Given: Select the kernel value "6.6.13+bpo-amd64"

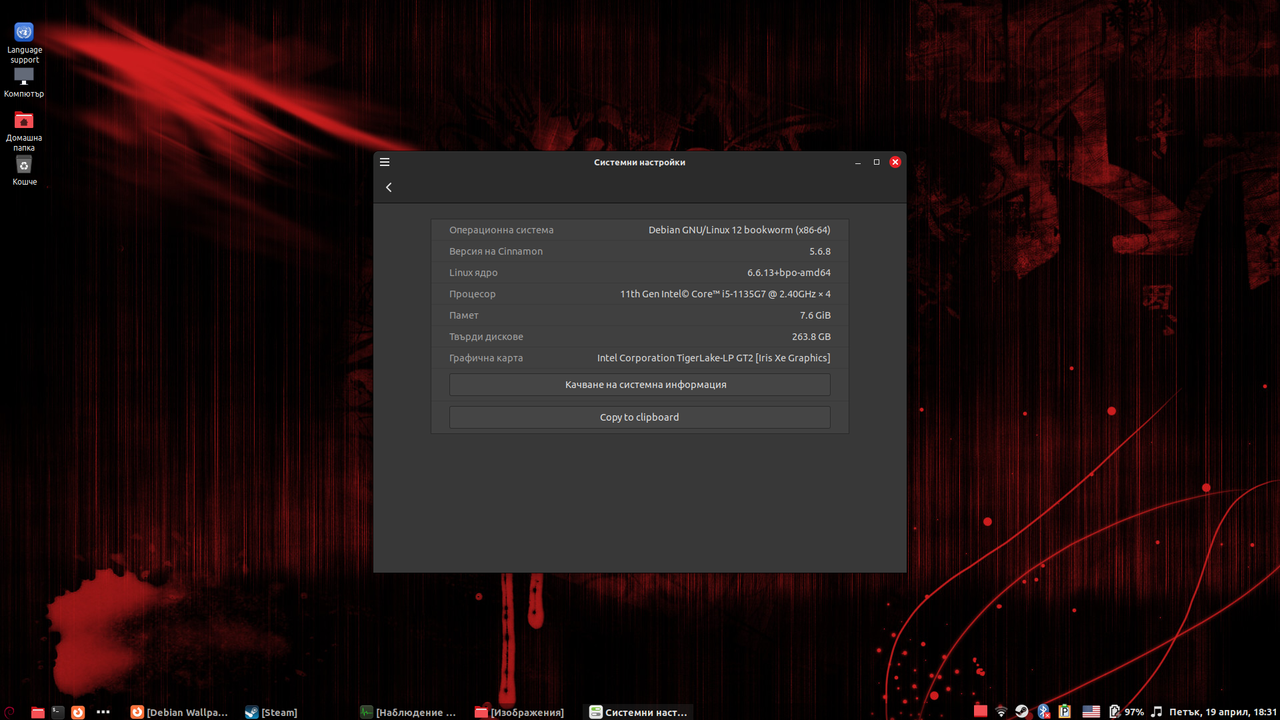Looking at the screenshot, I should pyautogui.click(x=789, y=273).
